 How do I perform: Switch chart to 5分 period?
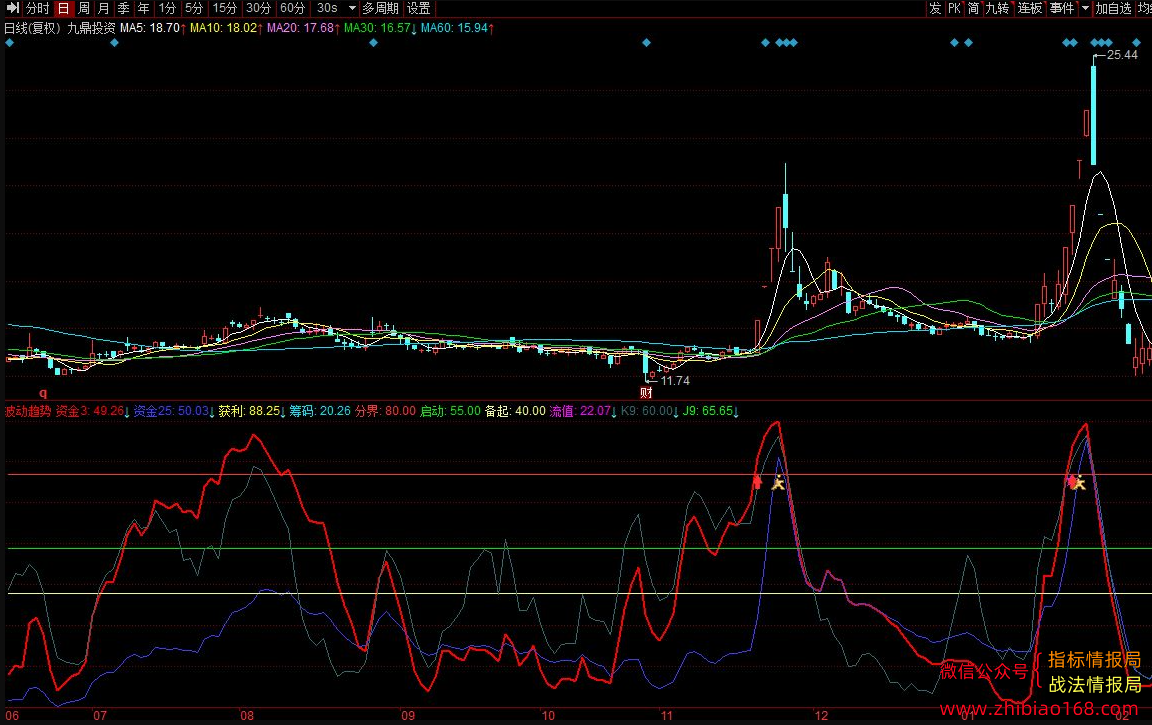tap(193, 8)
